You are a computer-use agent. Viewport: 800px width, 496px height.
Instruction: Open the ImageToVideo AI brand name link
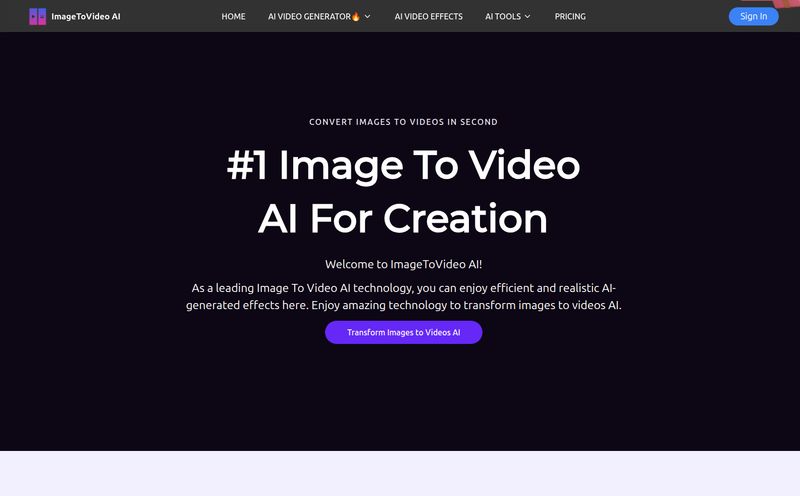pos(86,16)
